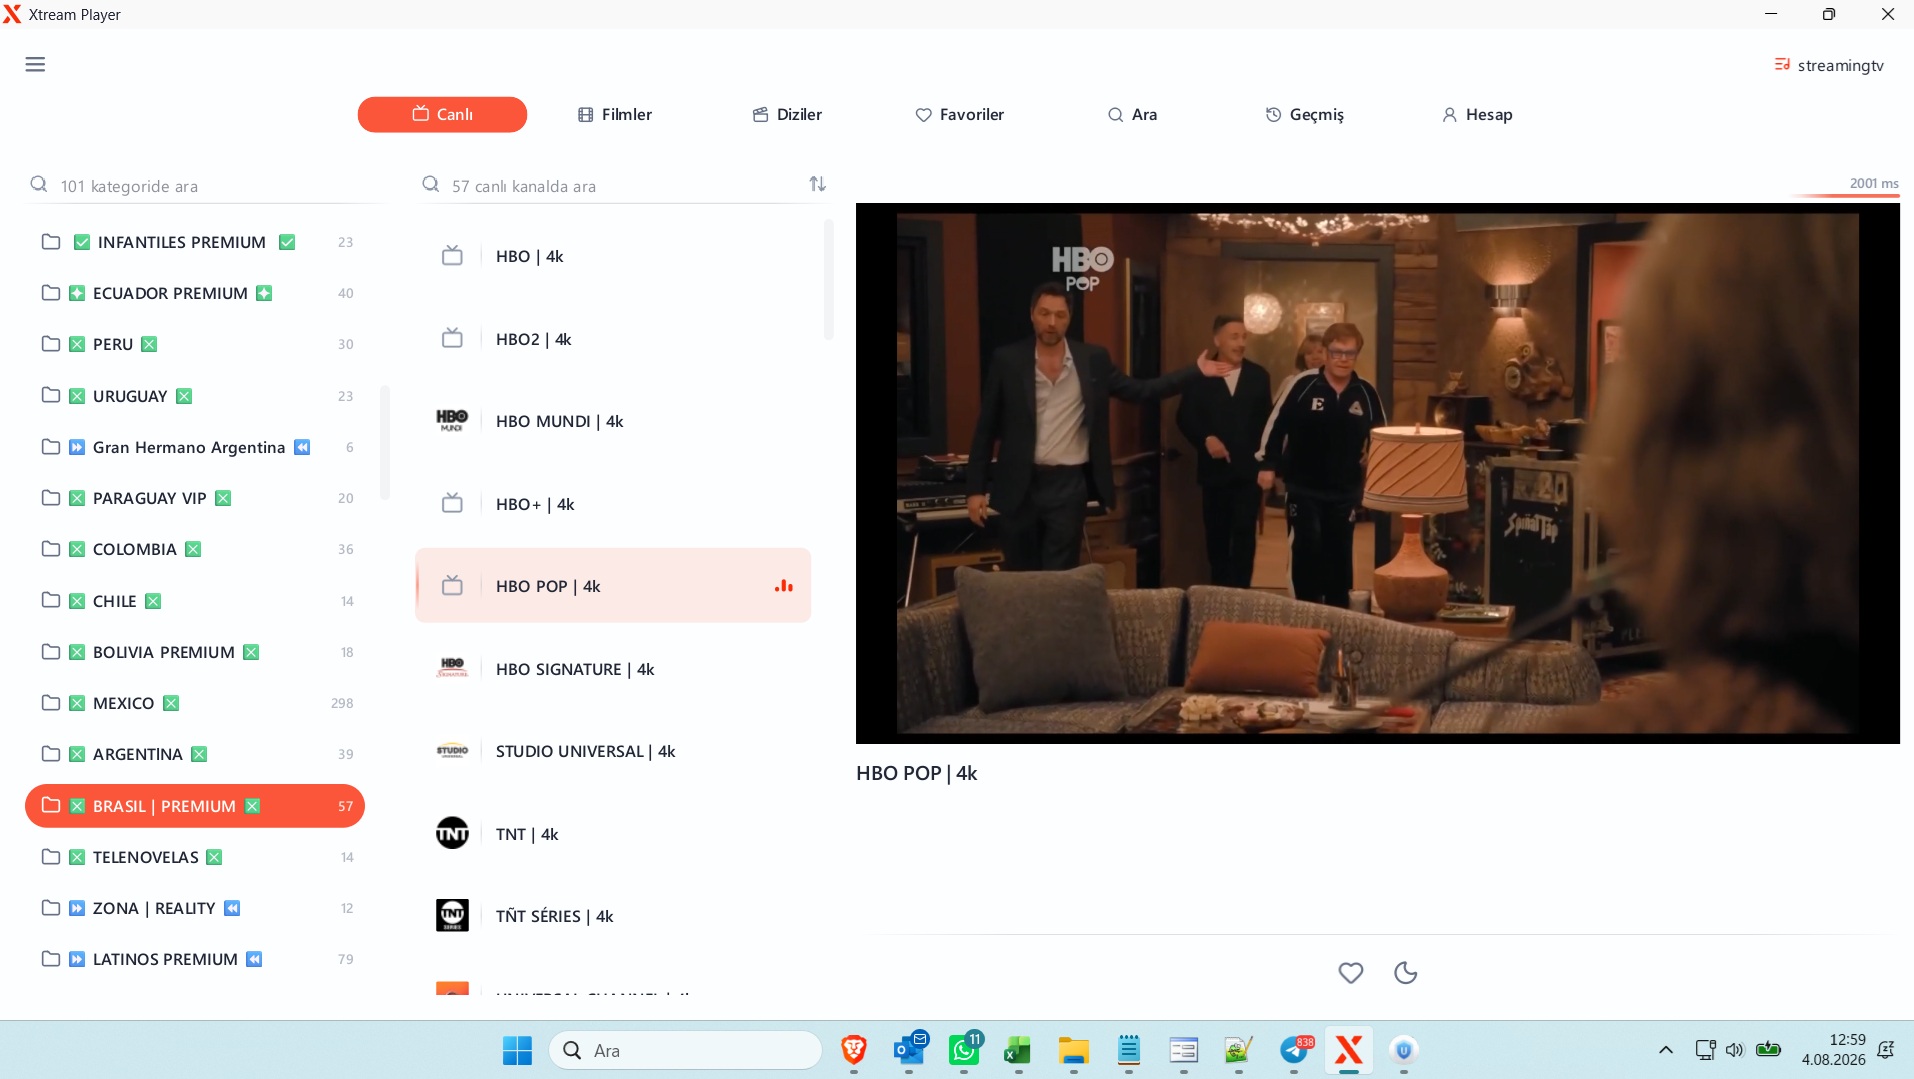Select the PERU category
The width and height of the screenshot is (1914, 1079).
195,344
